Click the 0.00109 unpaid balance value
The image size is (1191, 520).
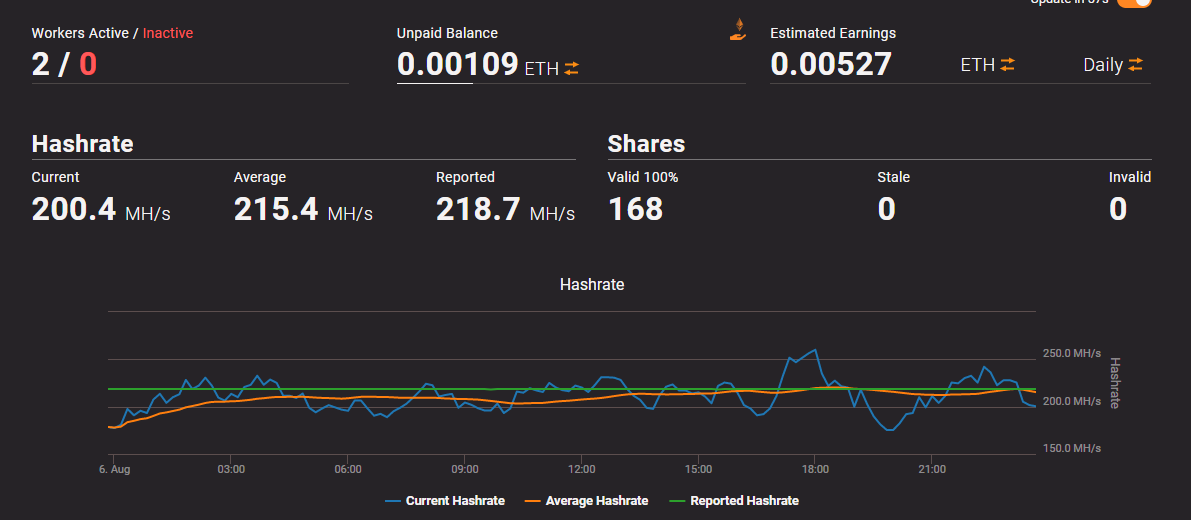click(458, 65)
